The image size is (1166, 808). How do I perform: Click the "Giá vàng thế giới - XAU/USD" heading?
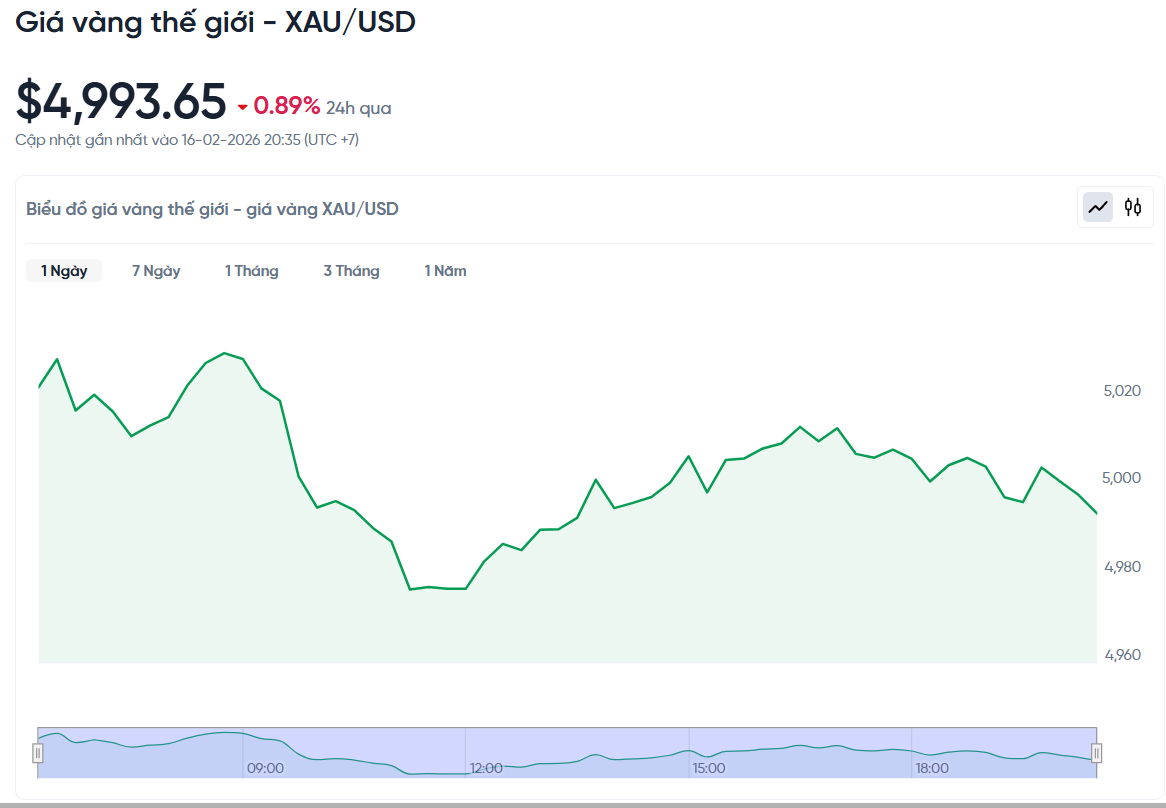(215, 22)
